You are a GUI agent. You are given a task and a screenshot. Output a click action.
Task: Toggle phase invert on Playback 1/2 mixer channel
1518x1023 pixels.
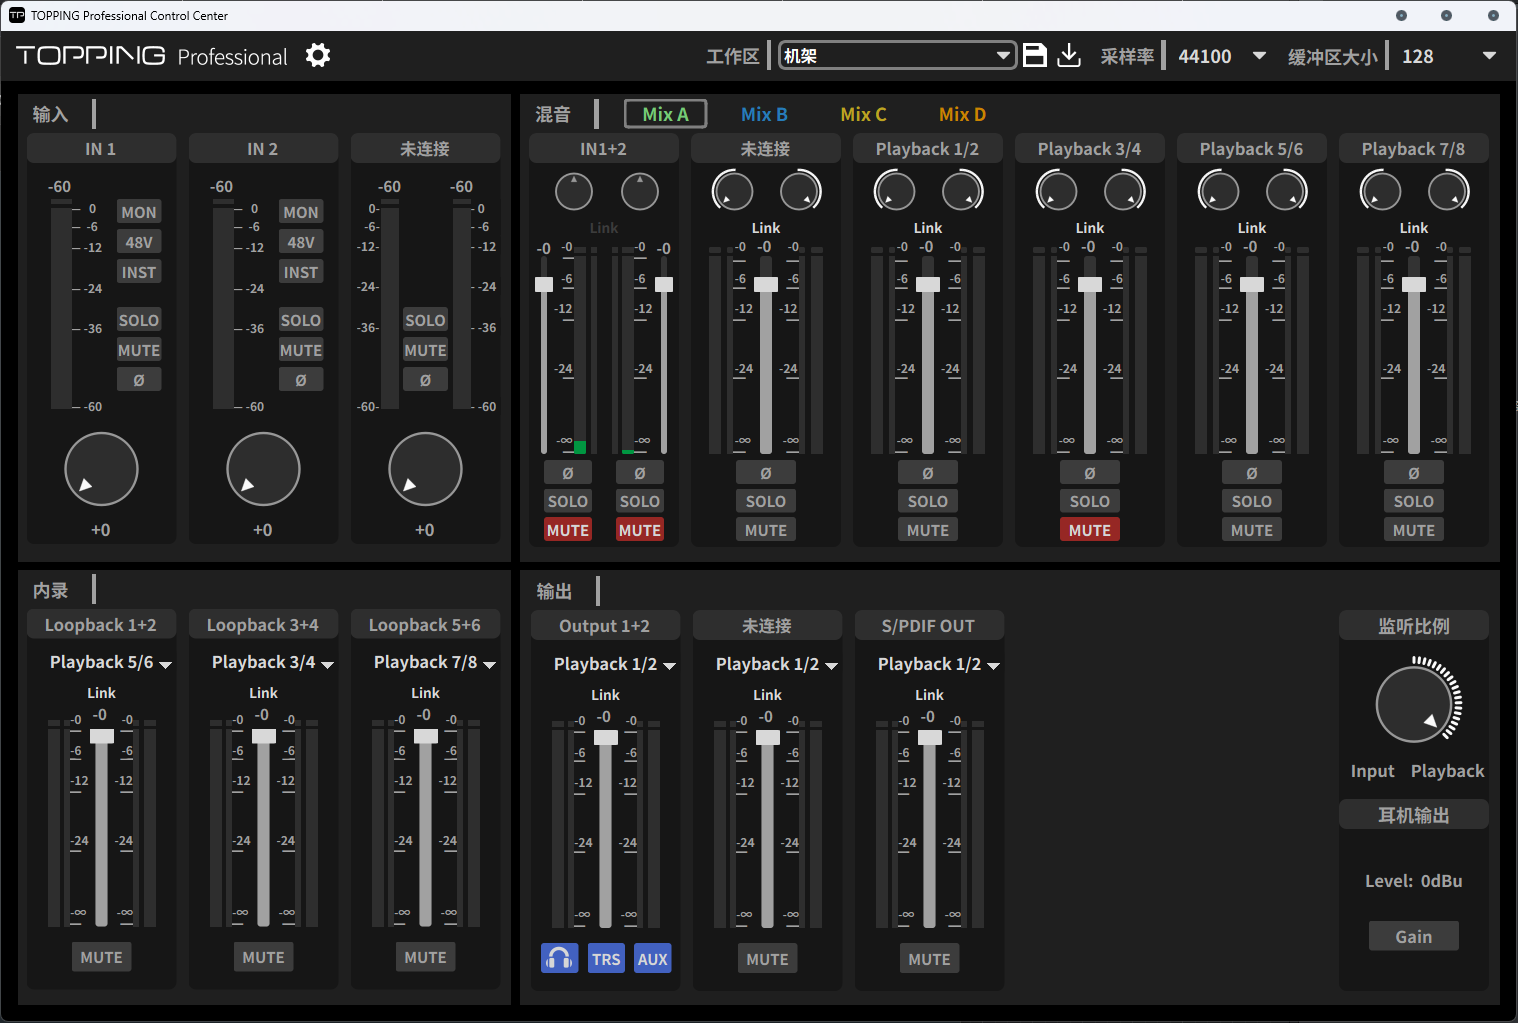point(927,473)
